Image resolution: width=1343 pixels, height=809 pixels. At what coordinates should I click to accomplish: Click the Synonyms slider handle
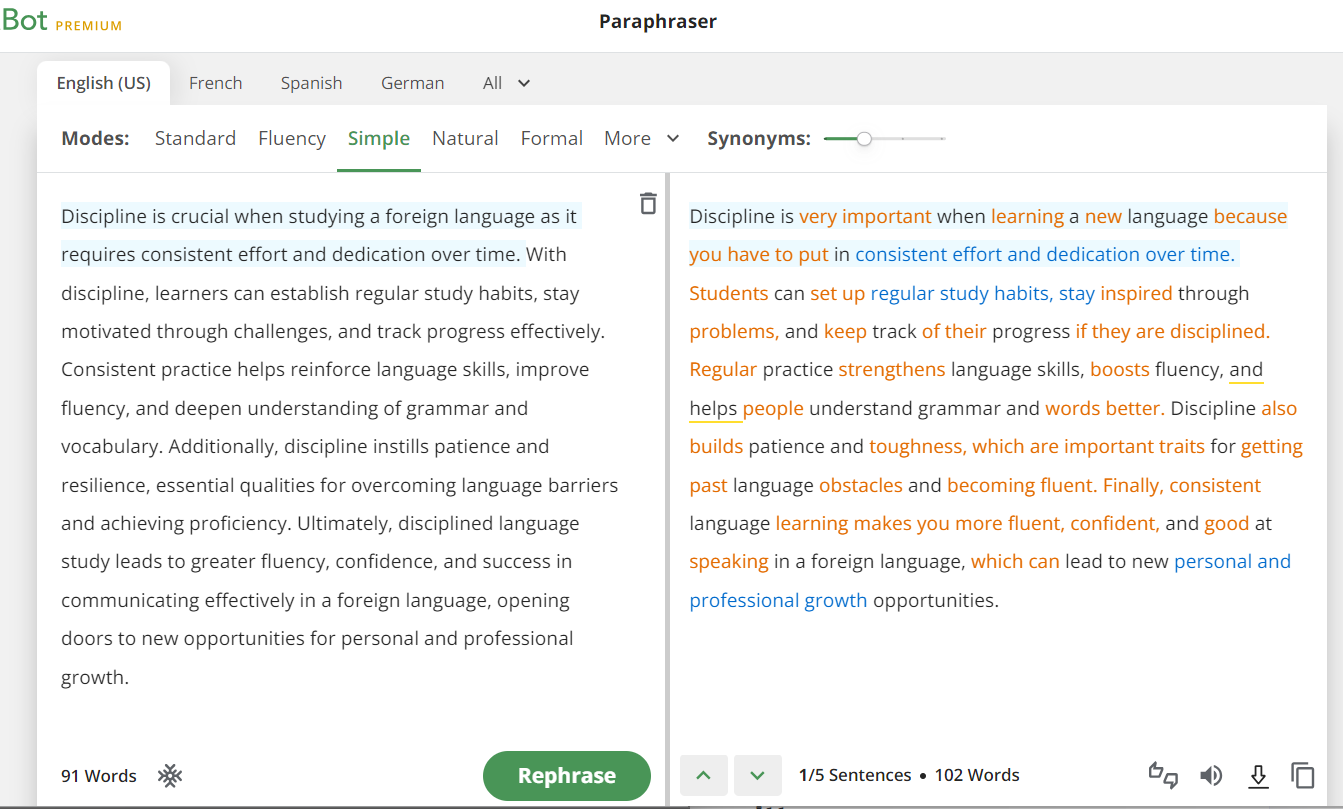pos(864,139)
